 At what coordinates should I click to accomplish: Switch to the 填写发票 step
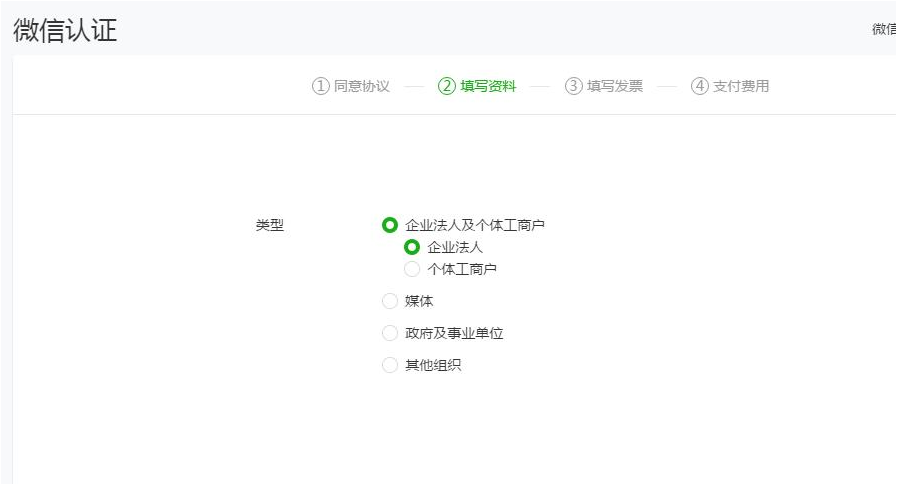point(615,86)
